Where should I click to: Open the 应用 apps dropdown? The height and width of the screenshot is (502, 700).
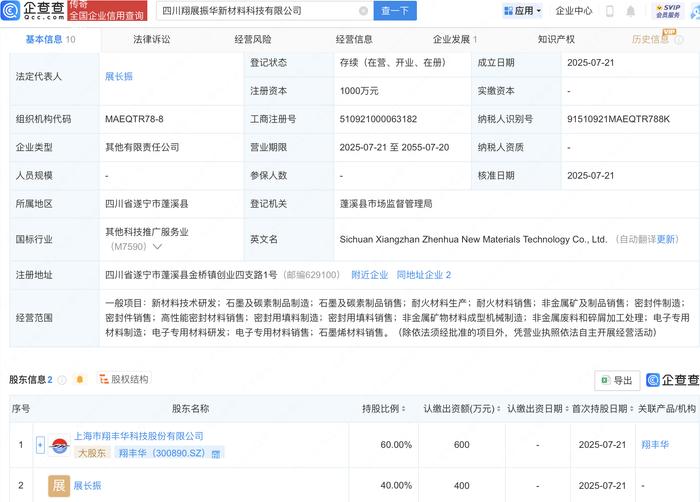[x=522, y=11]
